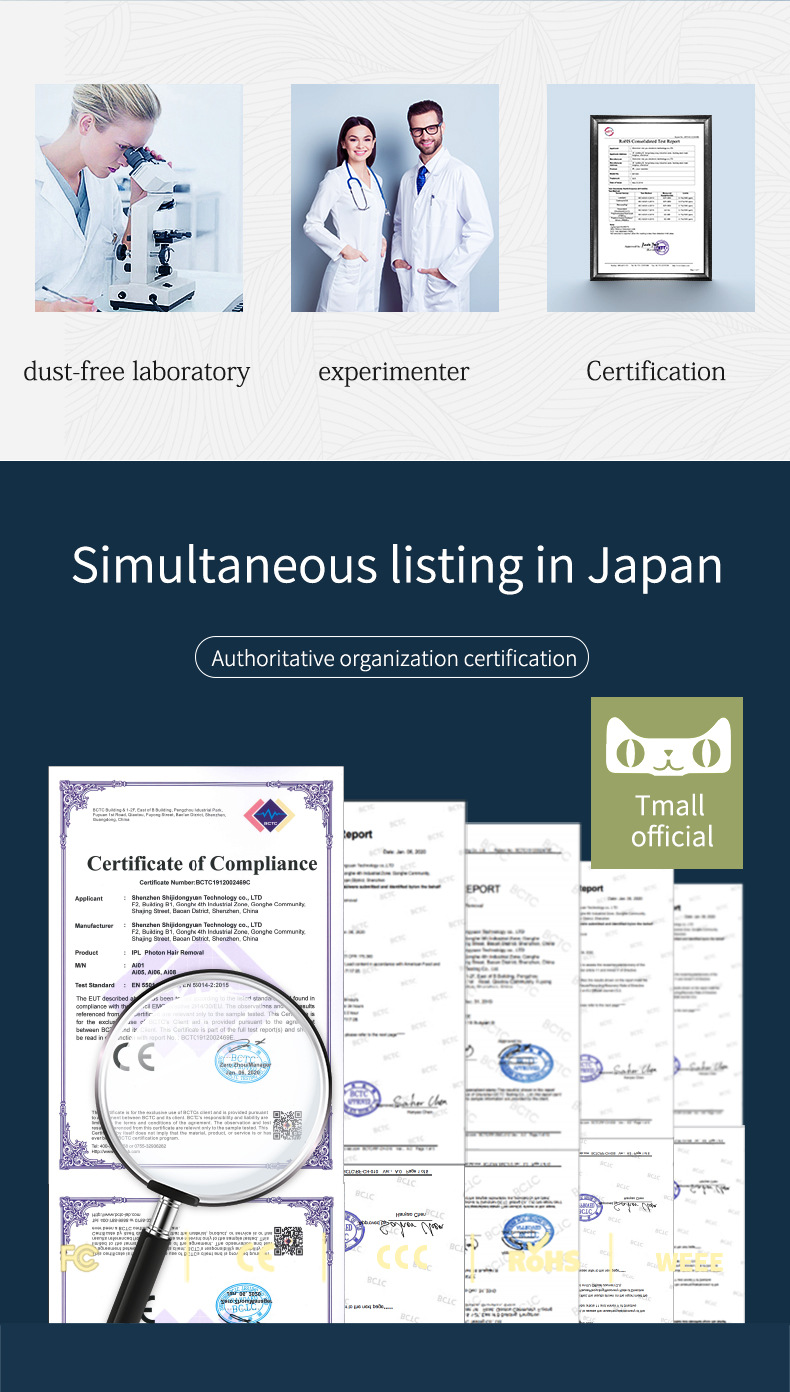Click the AI01 model number
790x1392 pixels.
pos(139,966)
